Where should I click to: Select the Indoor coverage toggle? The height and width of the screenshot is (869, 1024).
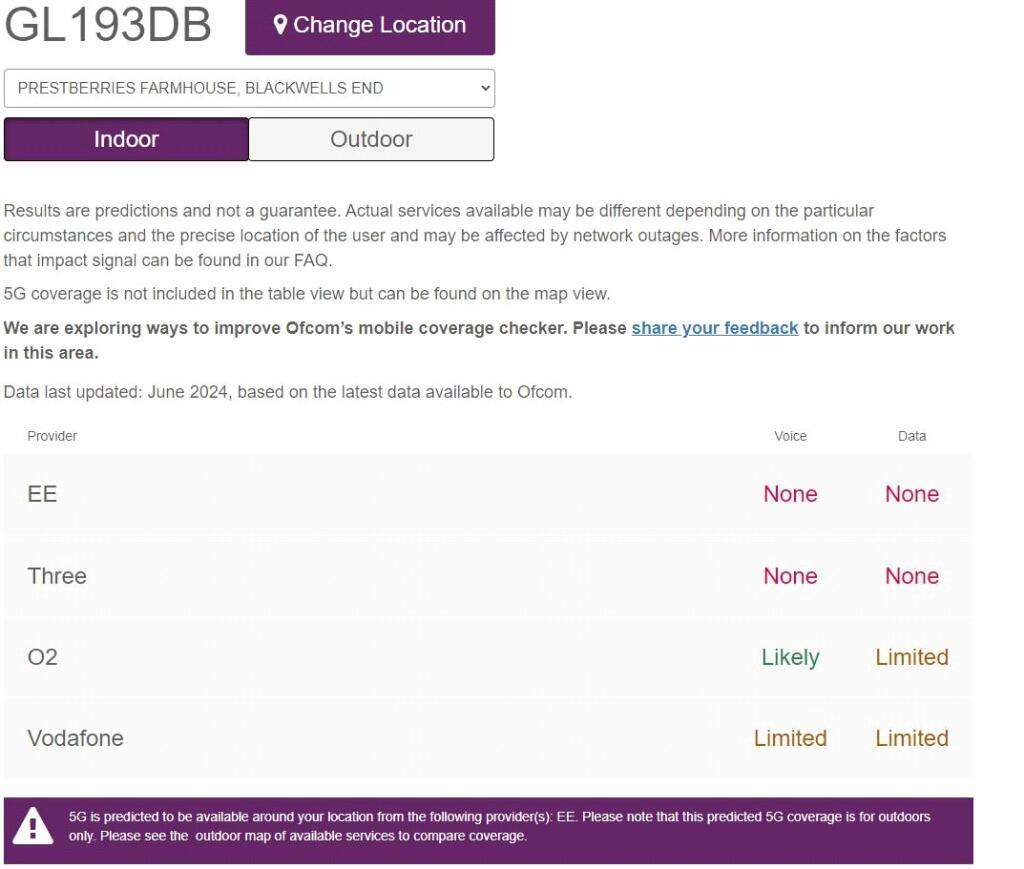[x=126, y=139]
